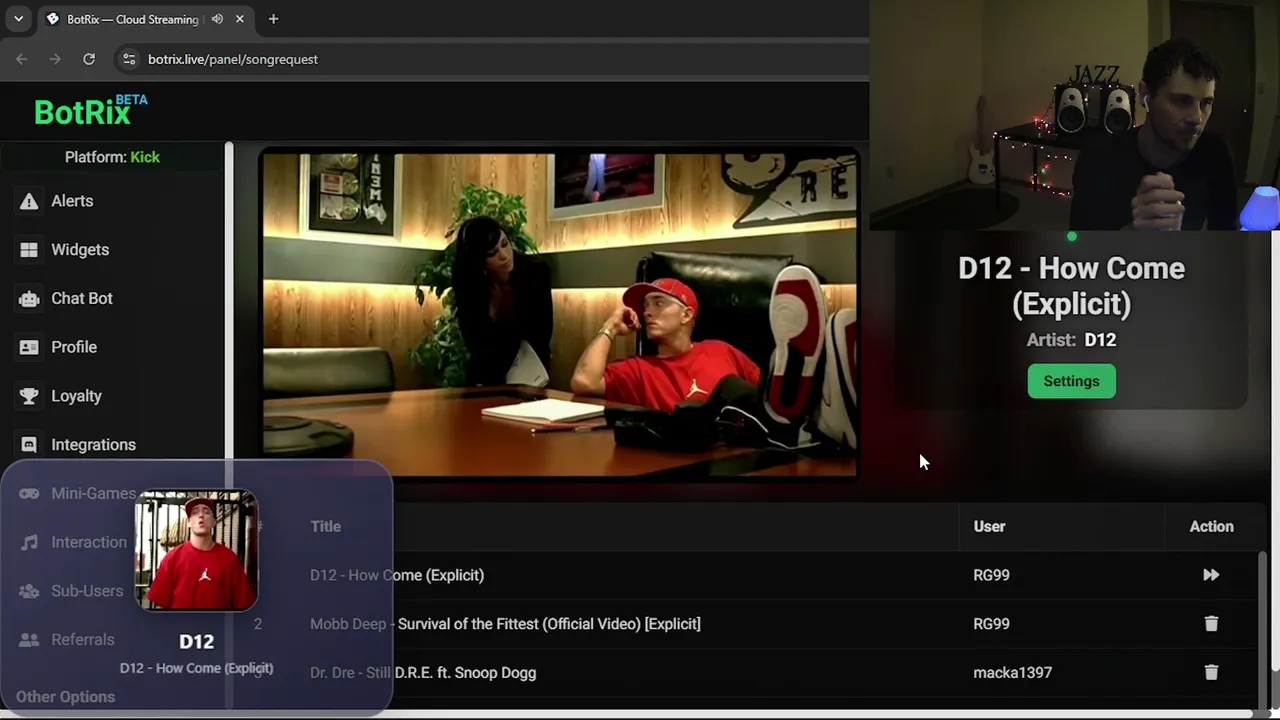
Task: Select the queue row titled "D12 - How Come (Explicit)"
Action: [x=397, y=575]
